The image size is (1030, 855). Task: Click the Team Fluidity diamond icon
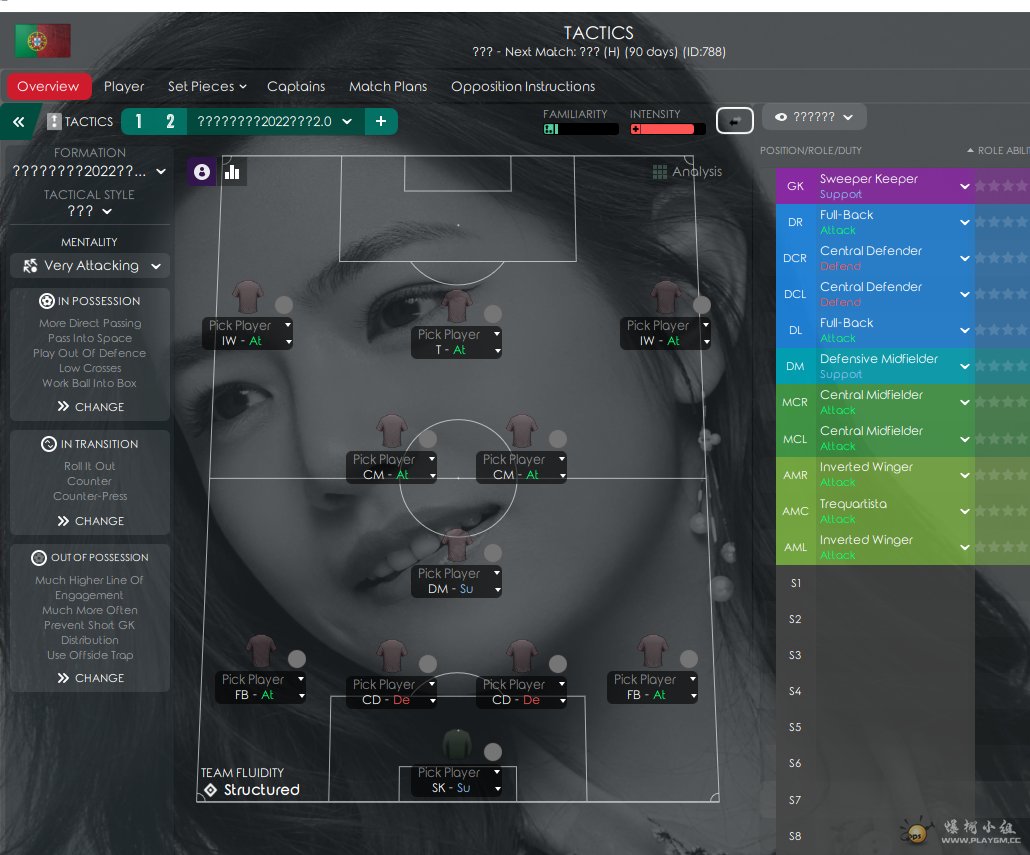pyautogui.click(x=210, y=790)
